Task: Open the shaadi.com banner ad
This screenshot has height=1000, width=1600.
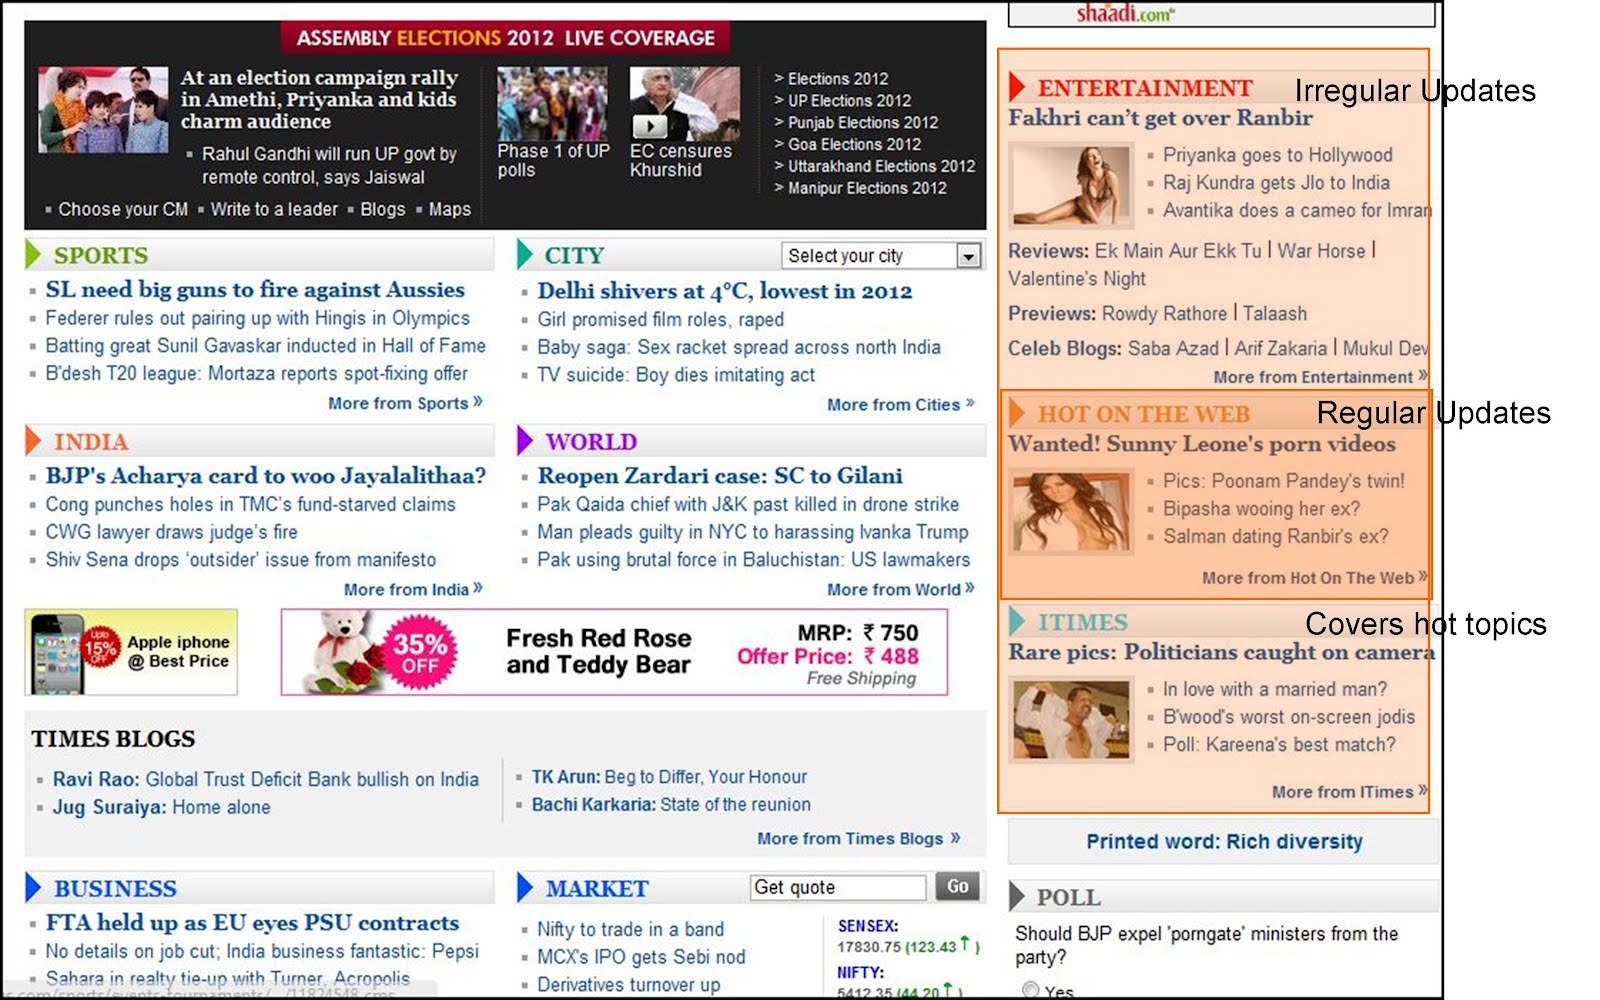Action: click(x=1221, y=13)
